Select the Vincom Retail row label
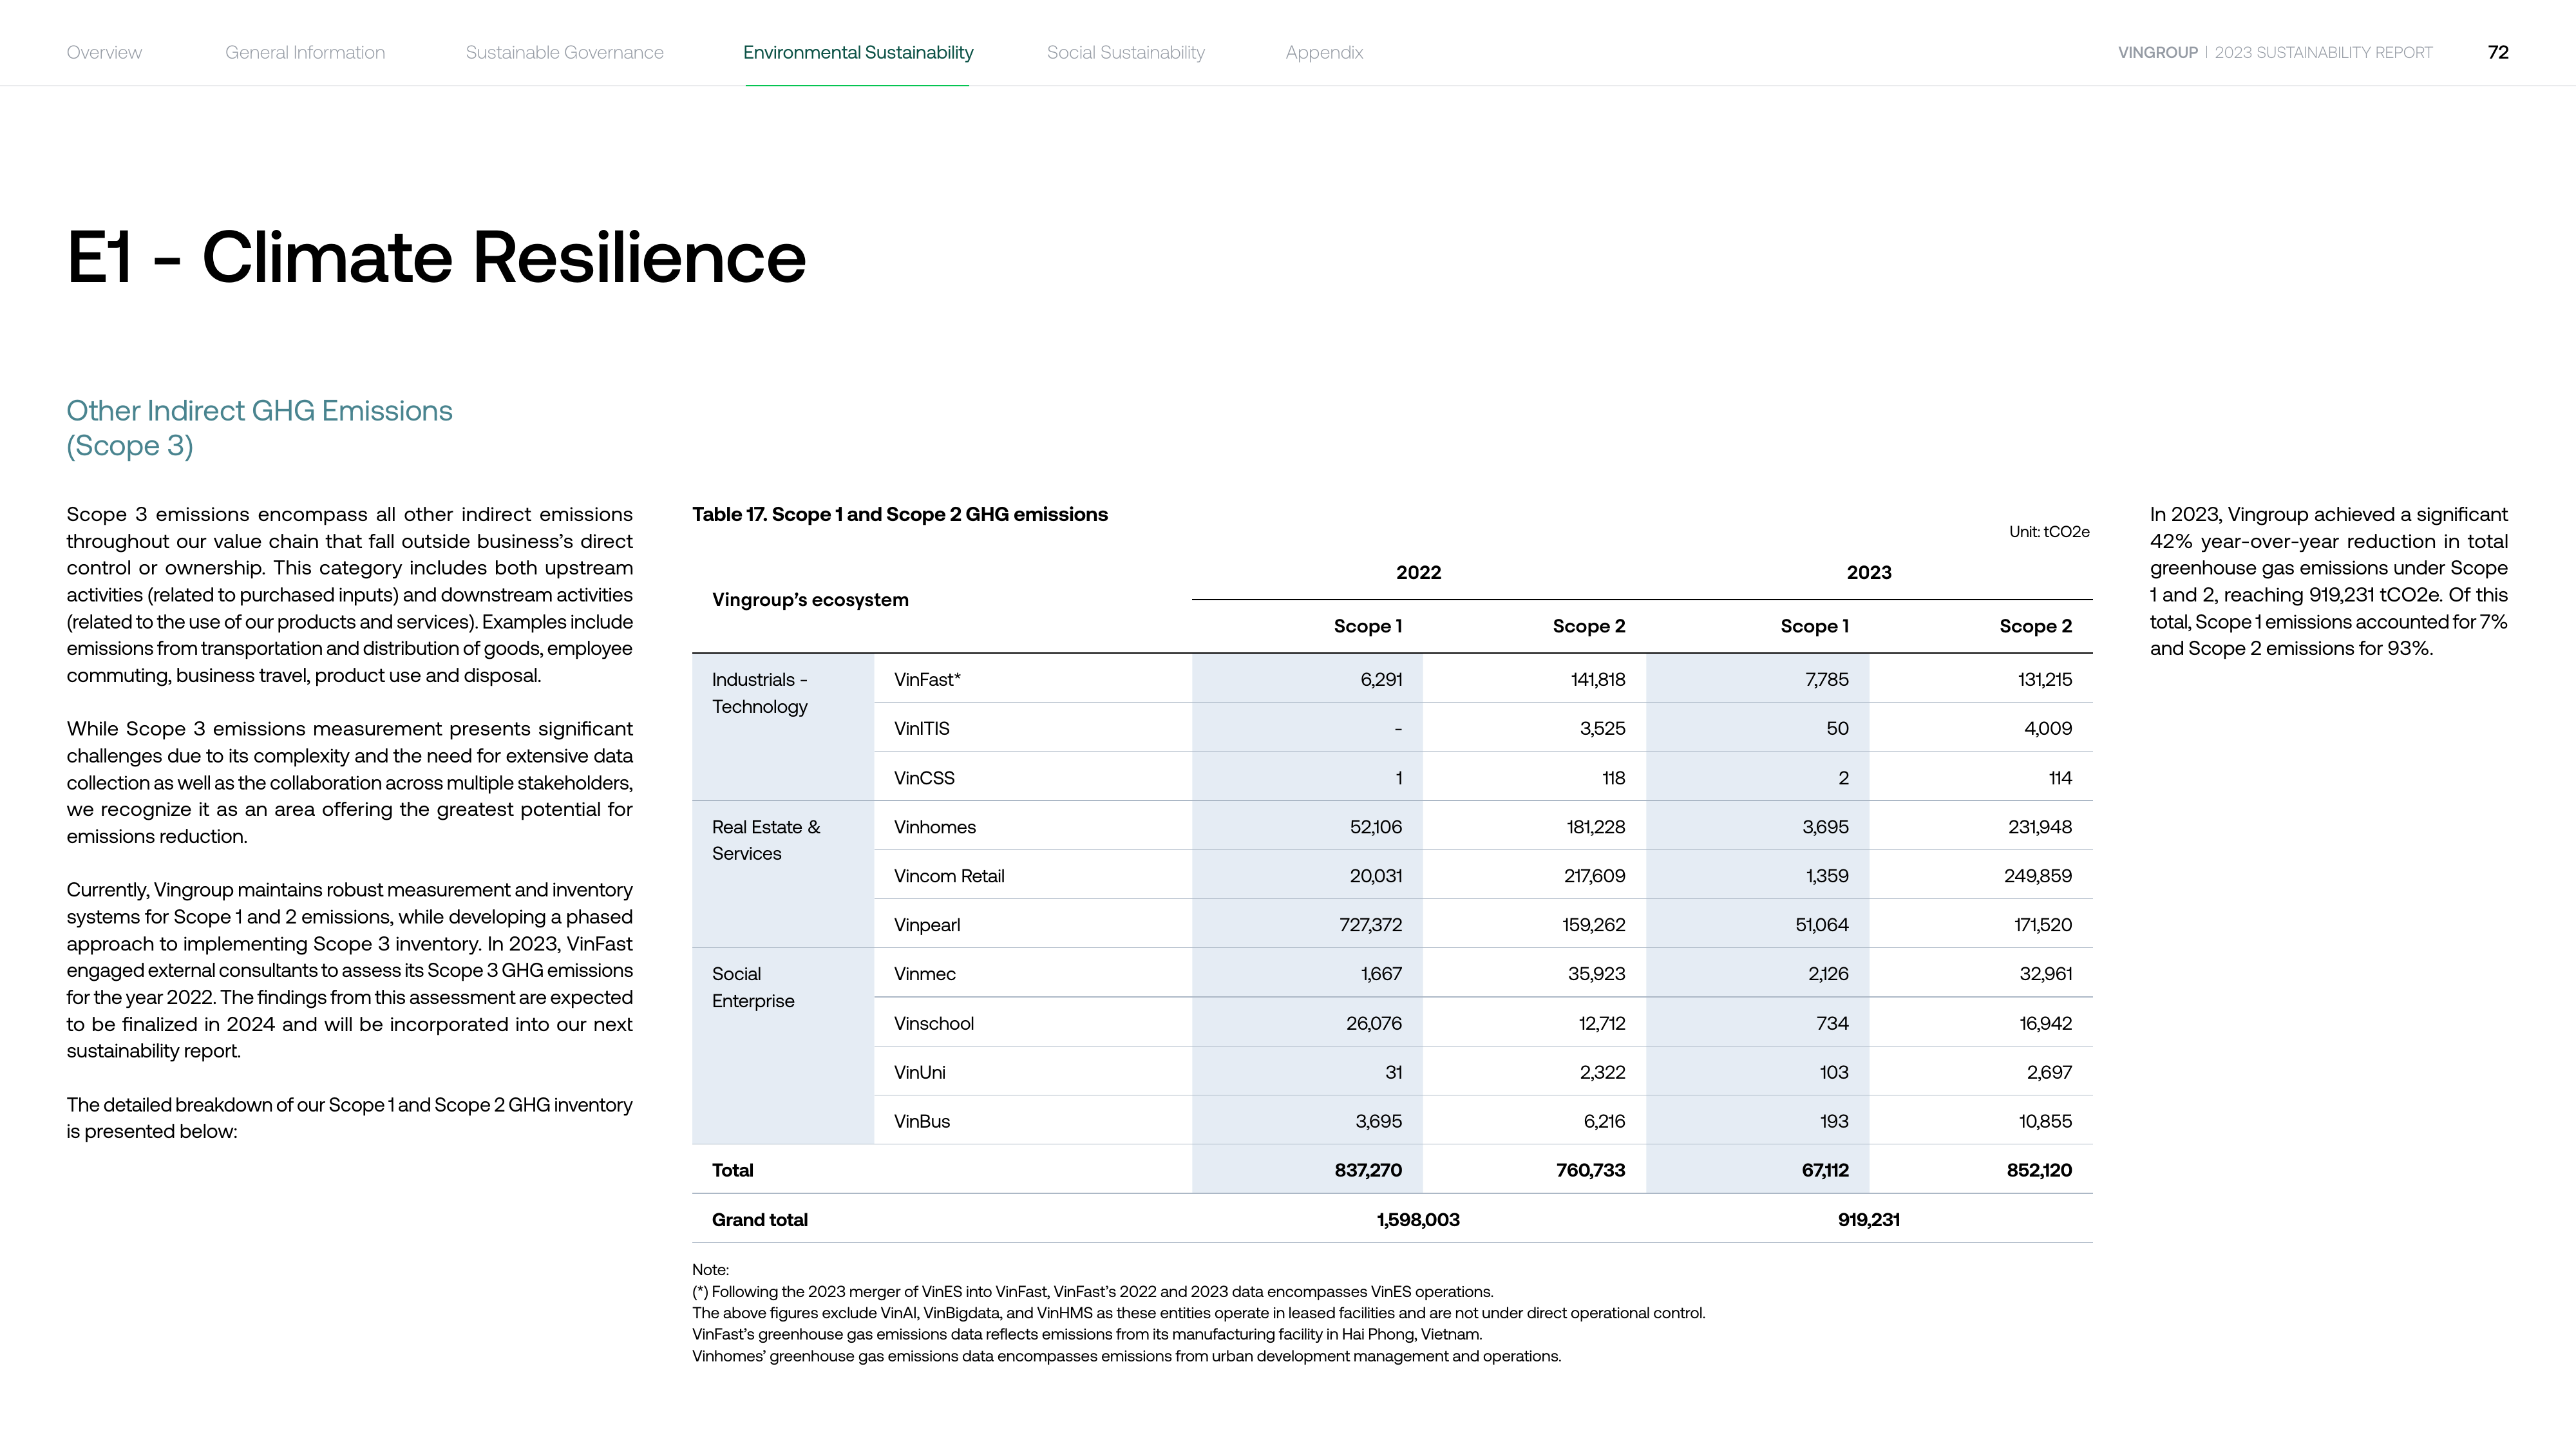The image size is (2576, 1449). pos(949,876)
